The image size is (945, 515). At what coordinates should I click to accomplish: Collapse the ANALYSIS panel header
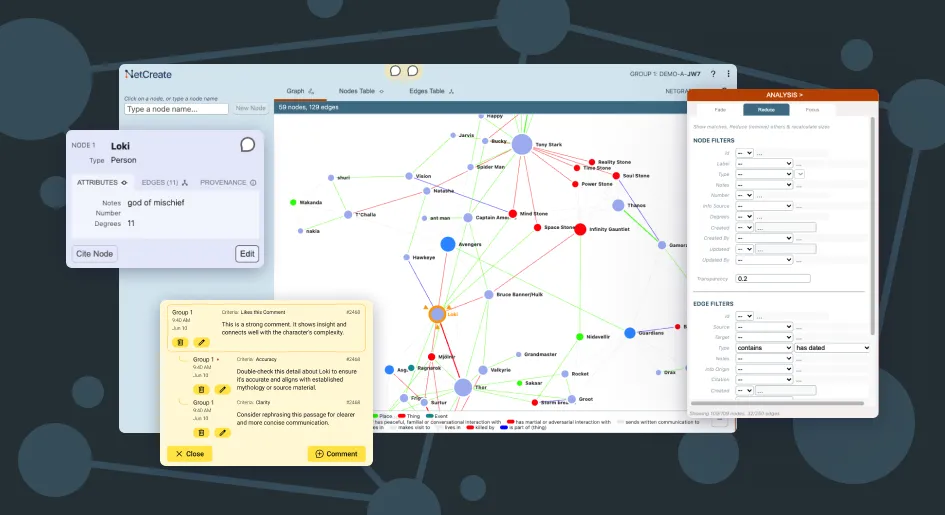[x=783, y=95]
